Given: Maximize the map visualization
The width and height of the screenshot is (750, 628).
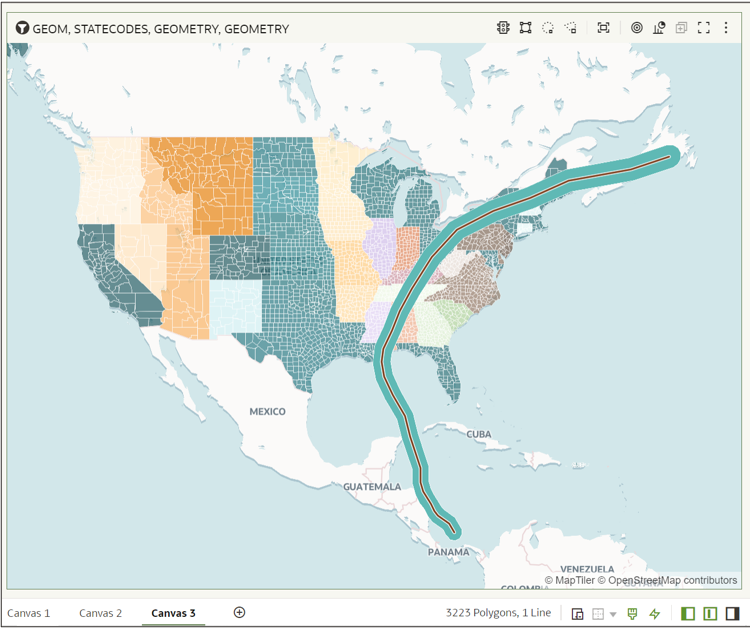Looking at the screenshot, I should [x=704, y=28].
